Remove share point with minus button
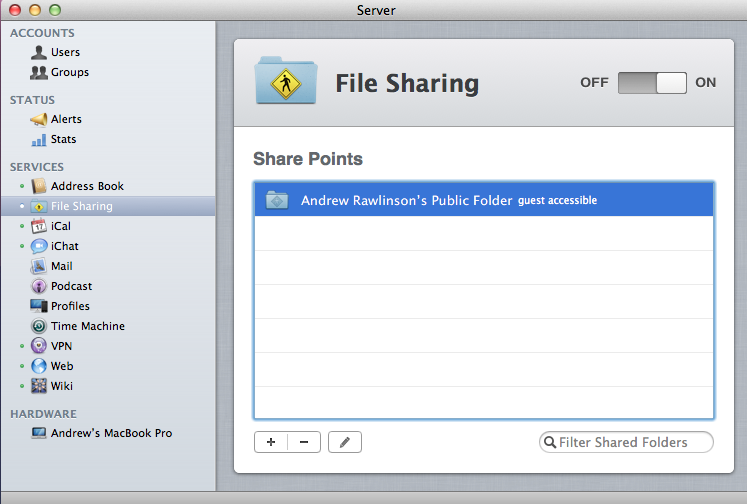Image resolution: width=747 pixels, height=504 pixels. pyautogui.click(x=304, y=442)
